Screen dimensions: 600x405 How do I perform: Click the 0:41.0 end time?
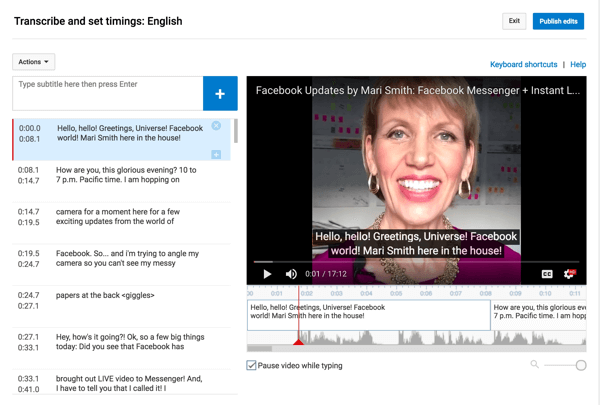tap(28, 389)
